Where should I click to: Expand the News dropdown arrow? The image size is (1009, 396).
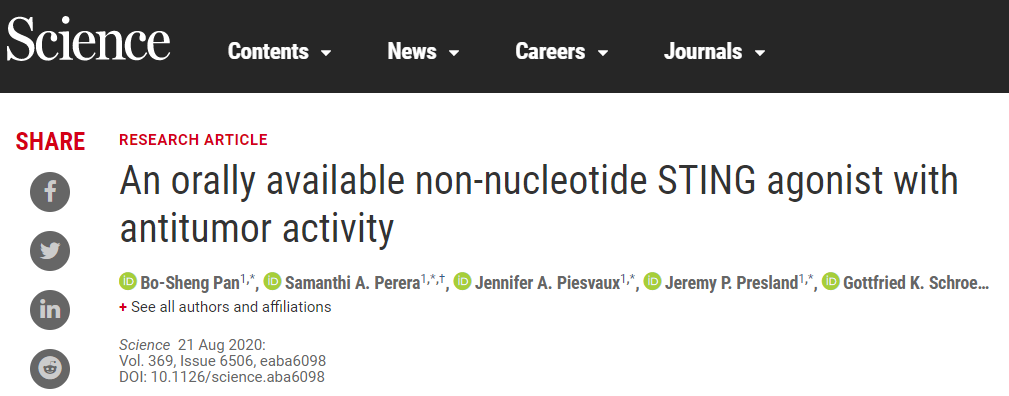point(454,53)
